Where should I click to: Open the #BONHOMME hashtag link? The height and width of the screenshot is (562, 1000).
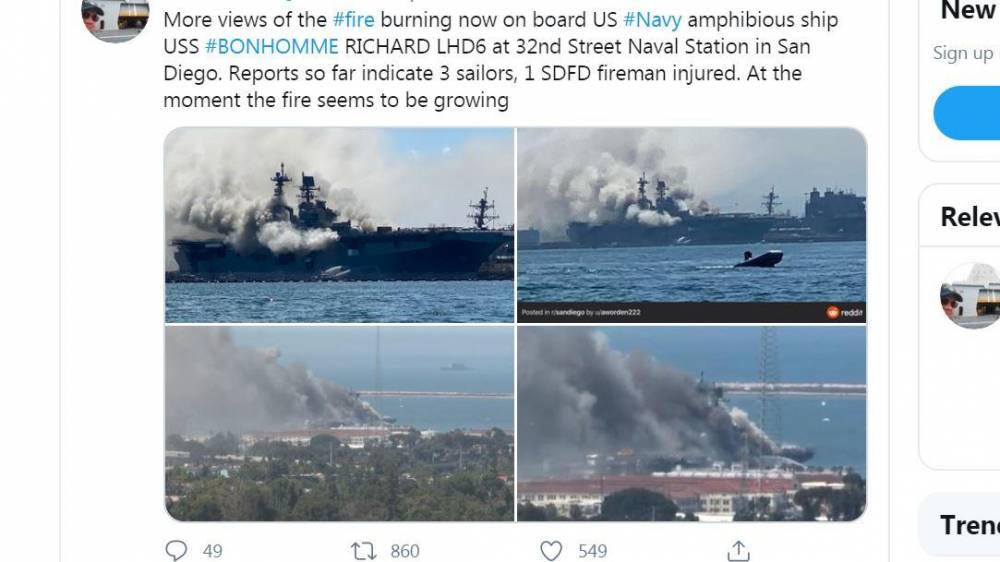pyautogui.click(x=272, y=47)
